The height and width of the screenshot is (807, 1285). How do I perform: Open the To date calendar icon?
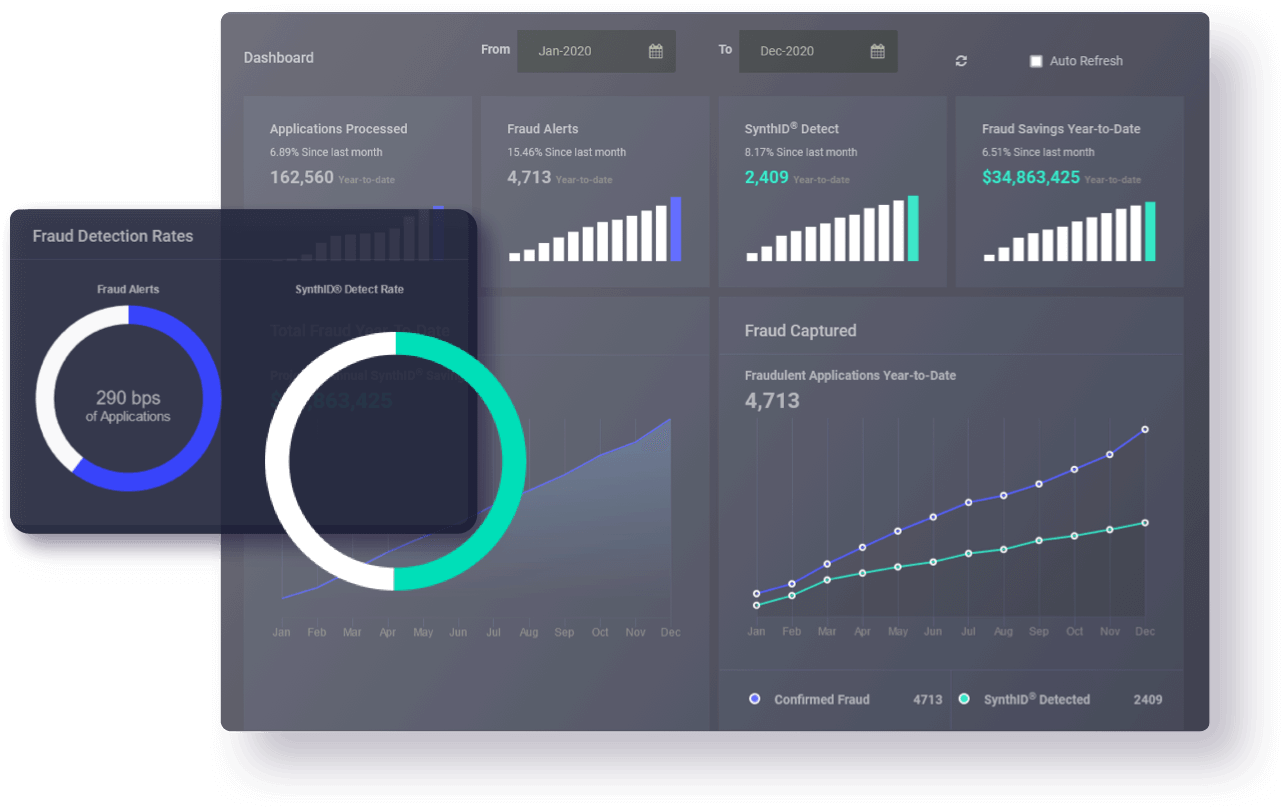[877, 51]
